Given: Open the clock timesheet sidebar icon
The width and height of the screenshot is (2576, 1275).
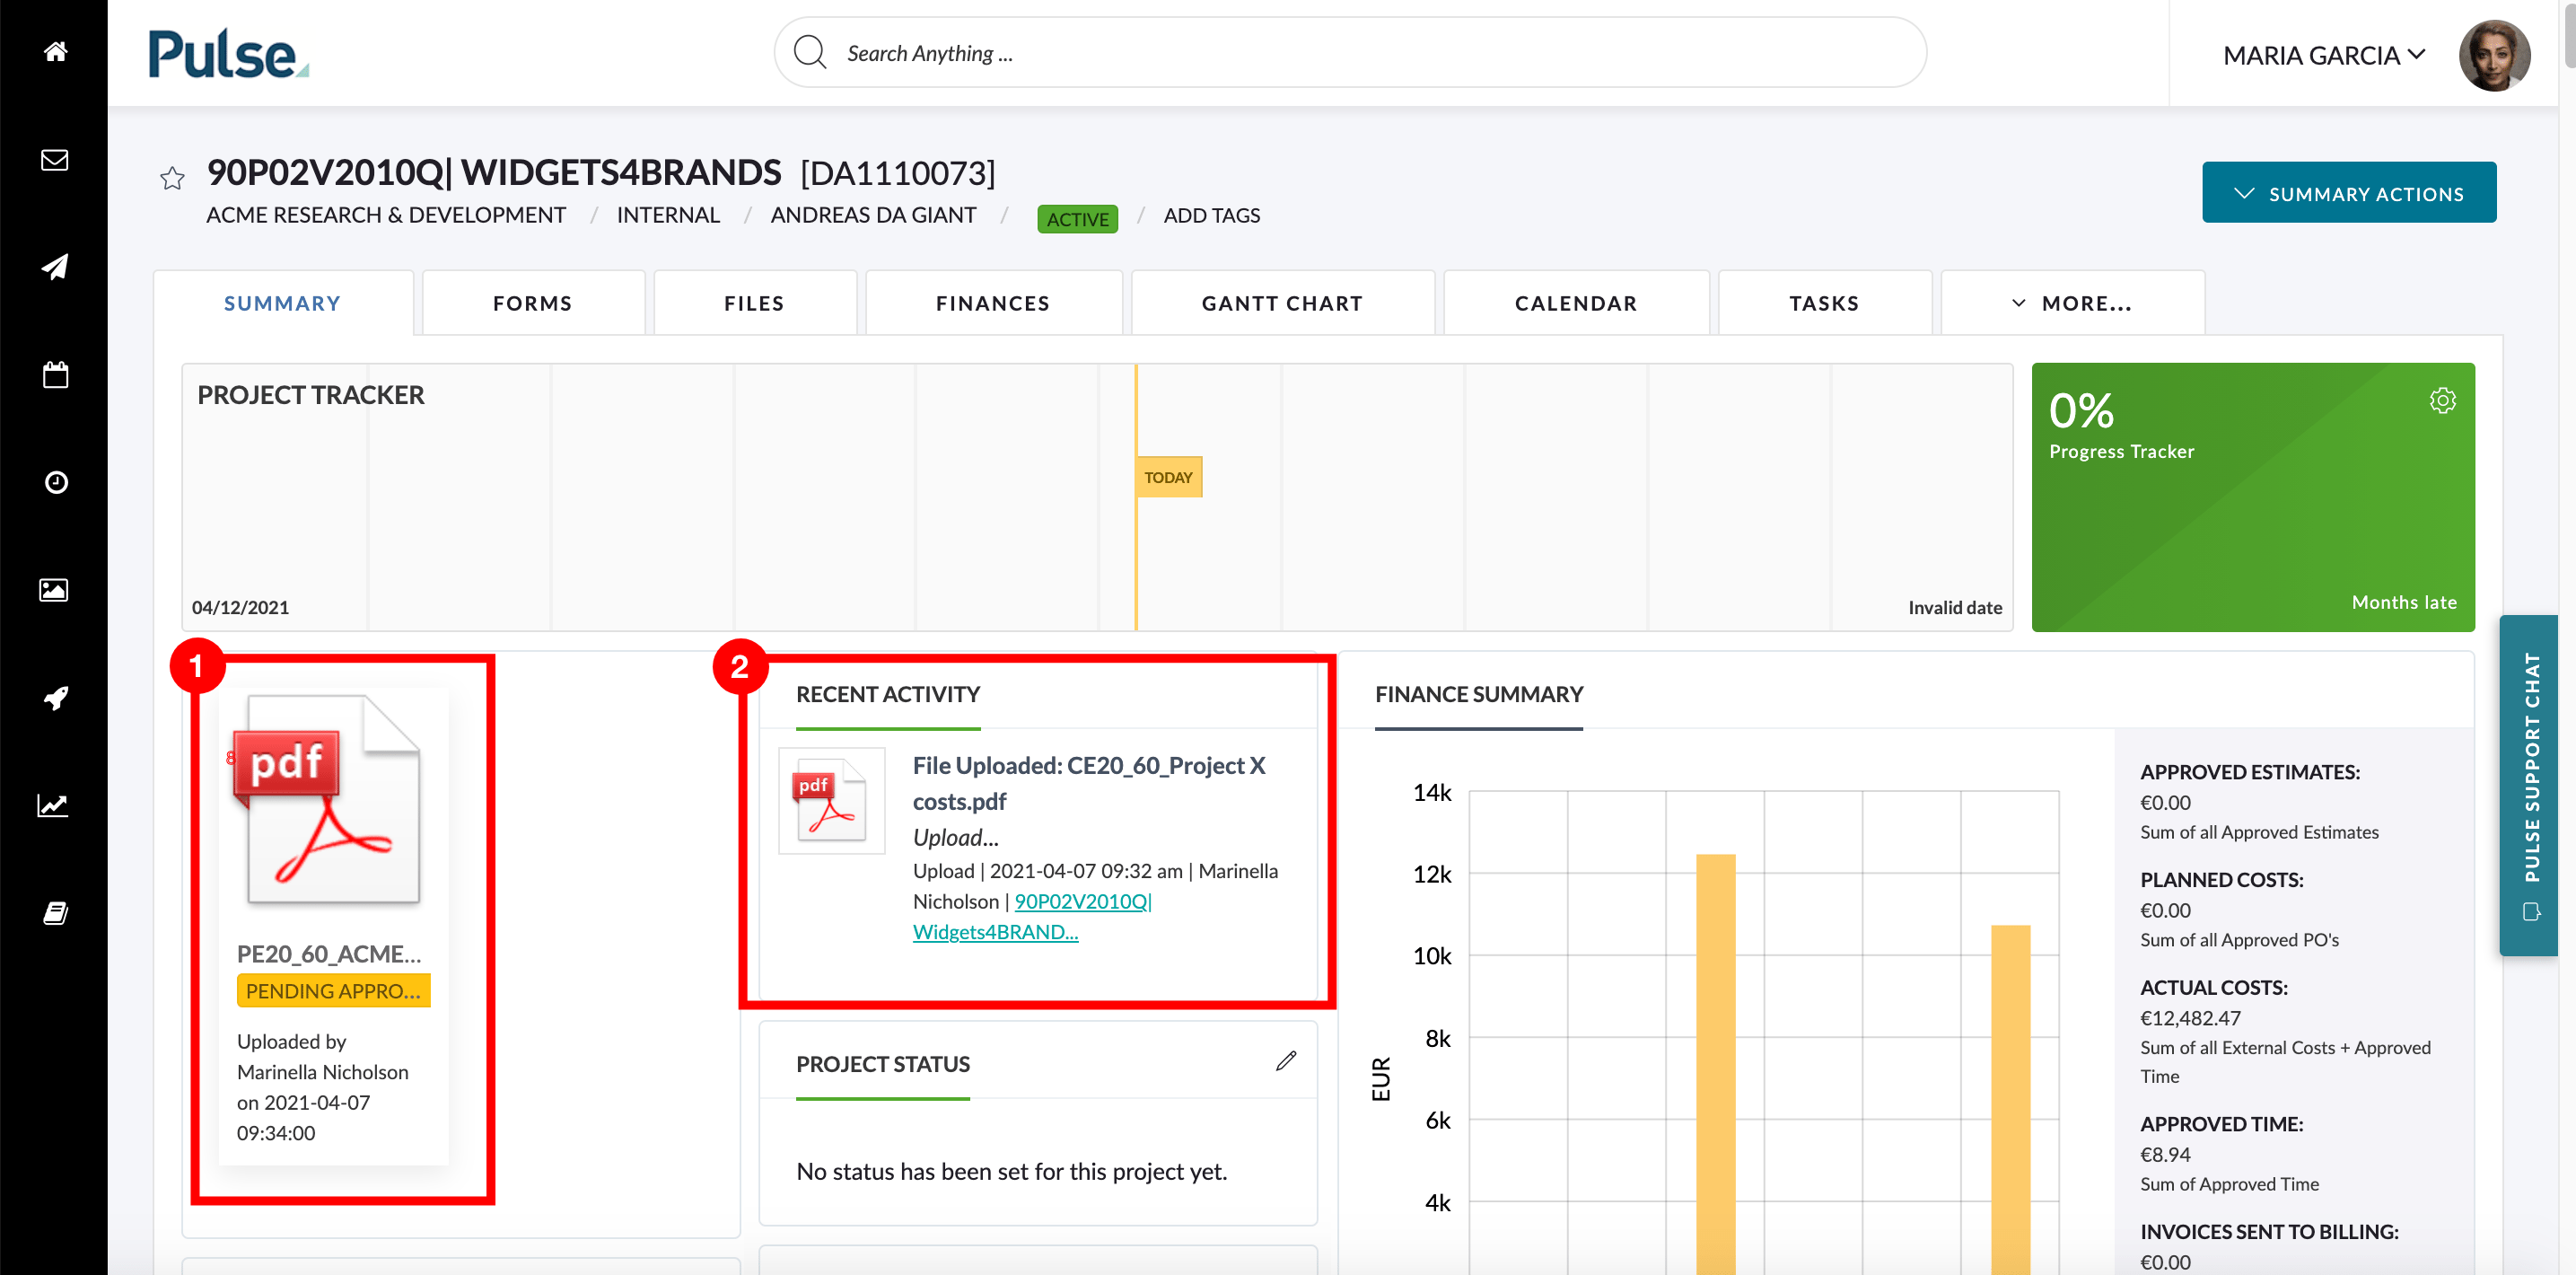Looking at the screenshot, I should tap(56, 482).
